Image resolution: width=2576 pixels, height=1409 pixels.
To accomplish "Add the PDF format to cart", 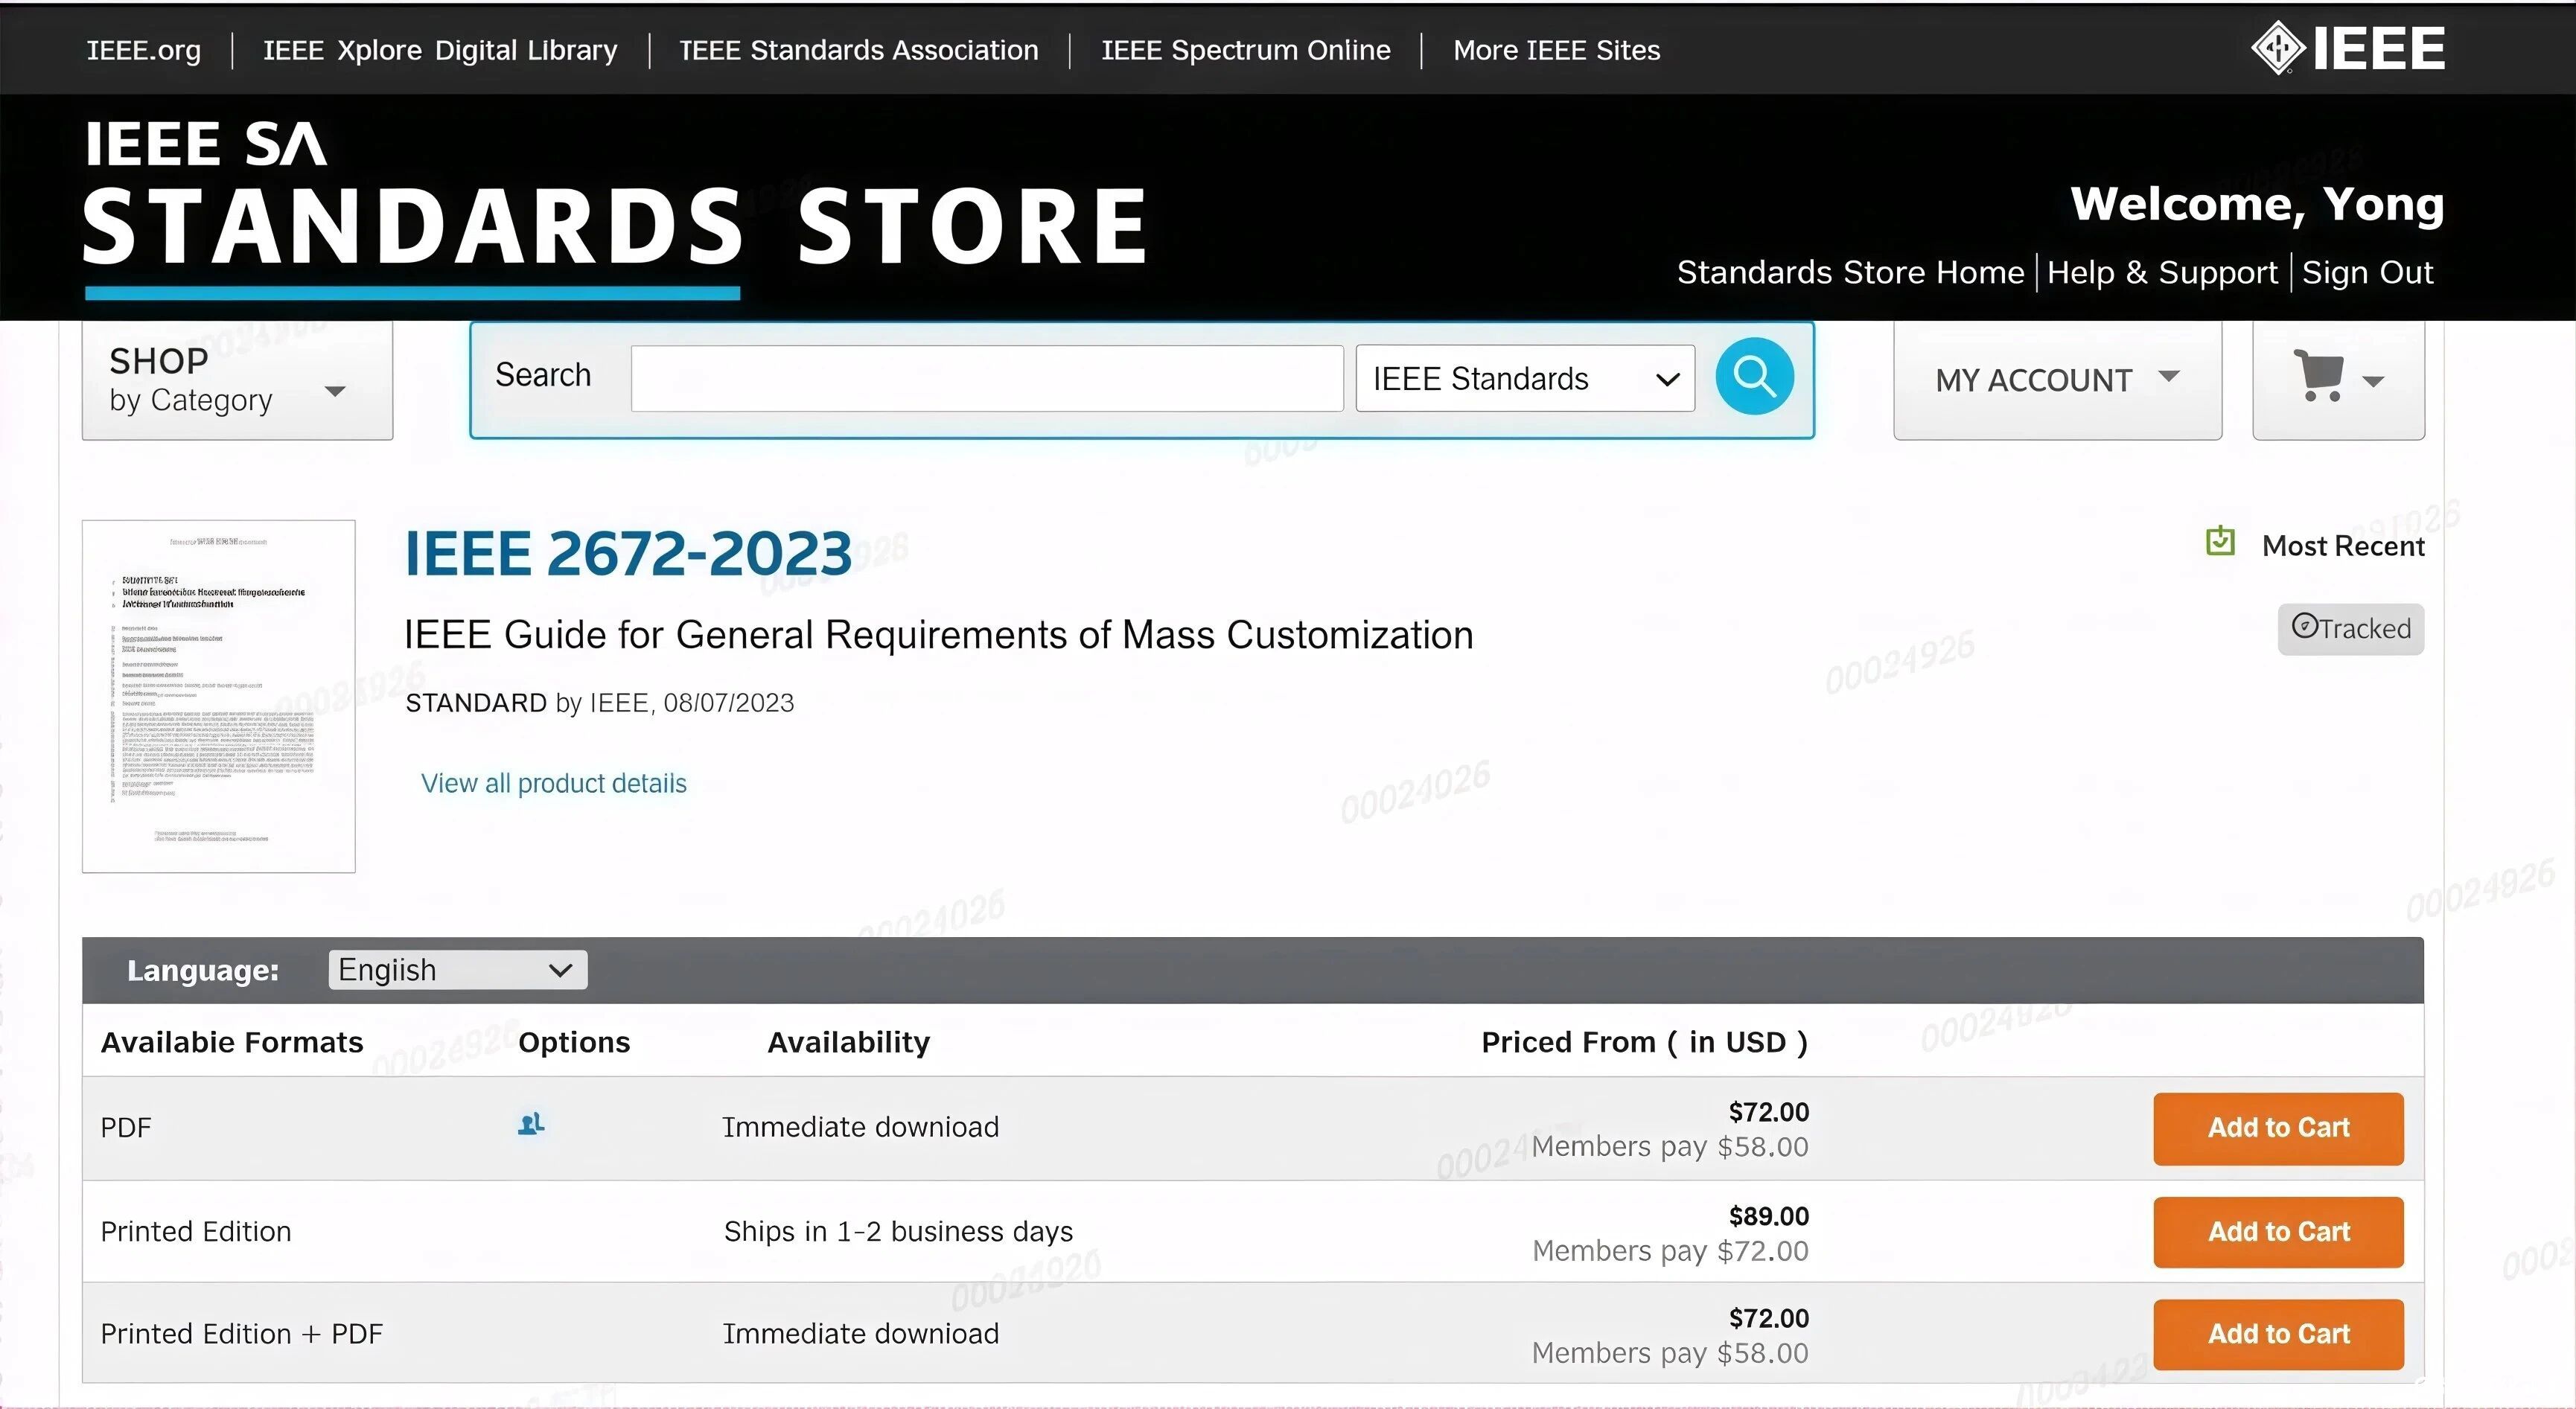I will [2277, 1128].
